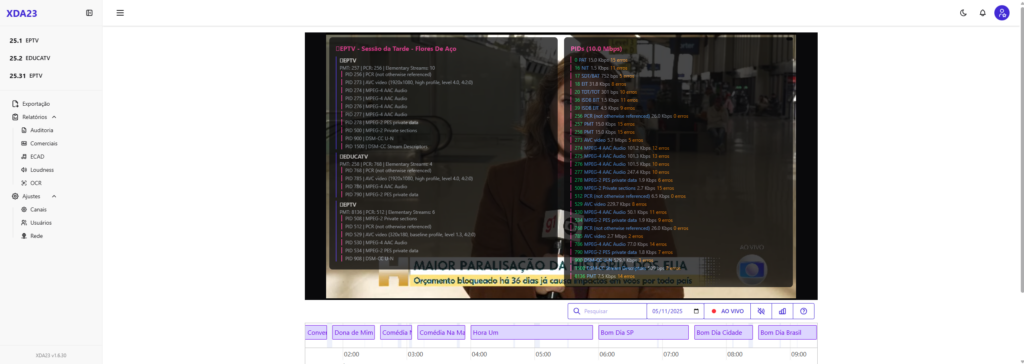This screenshot has width=1024, height=364.
Task: Open the user profile avatar menu
Action: tap(1002, 13)
